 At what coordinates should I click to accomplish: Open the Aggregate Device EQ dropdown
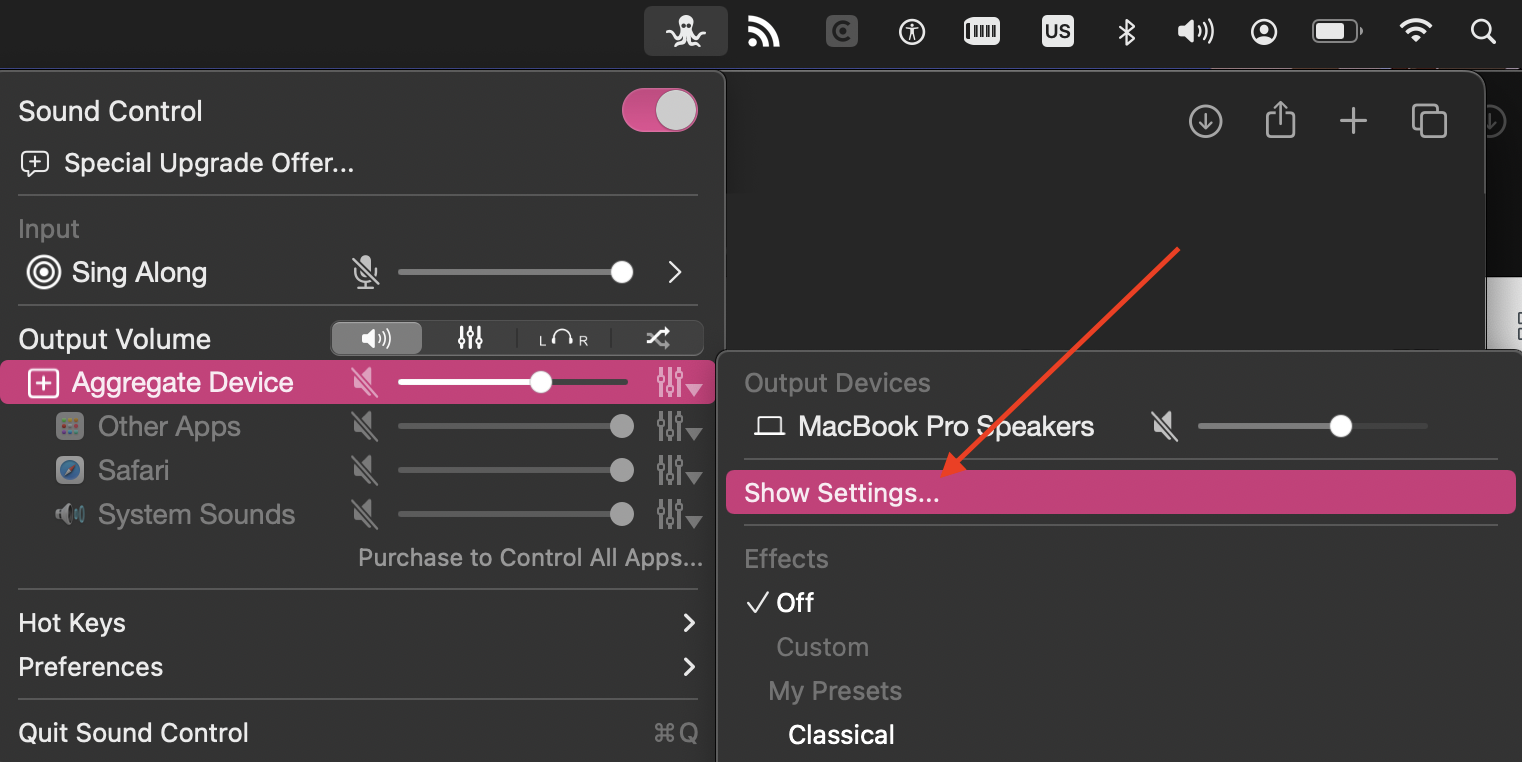pyautogui.click(x=678, y=383)
